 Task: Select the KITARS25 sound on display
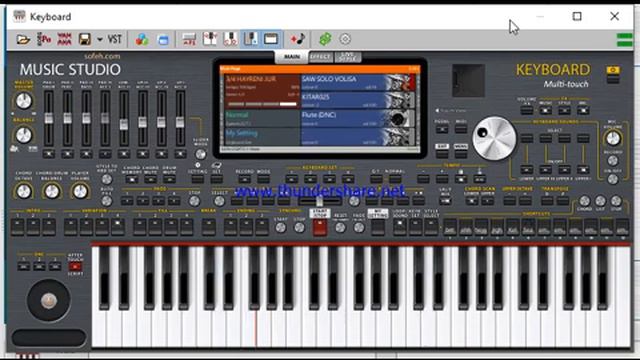coord(358,100)
